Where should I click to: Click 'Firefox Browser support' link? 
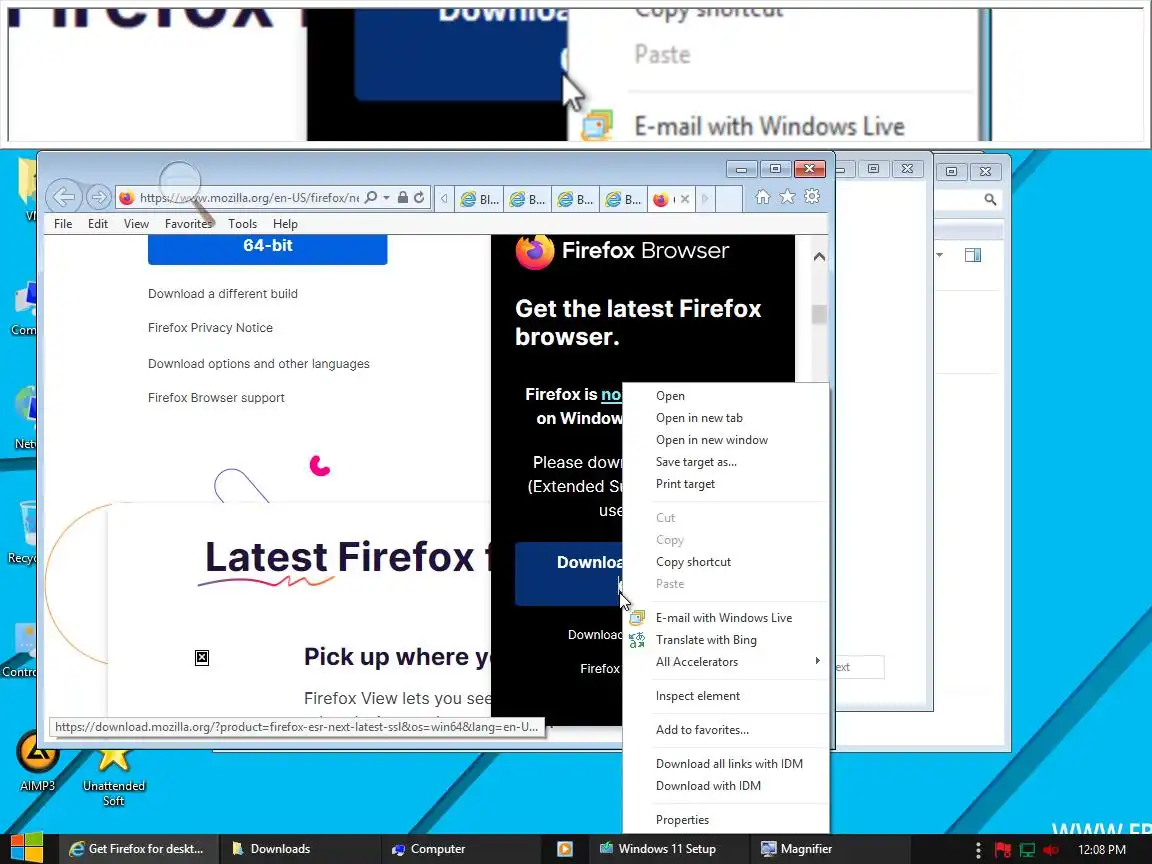pyautogui.click(x=216, y=397)
